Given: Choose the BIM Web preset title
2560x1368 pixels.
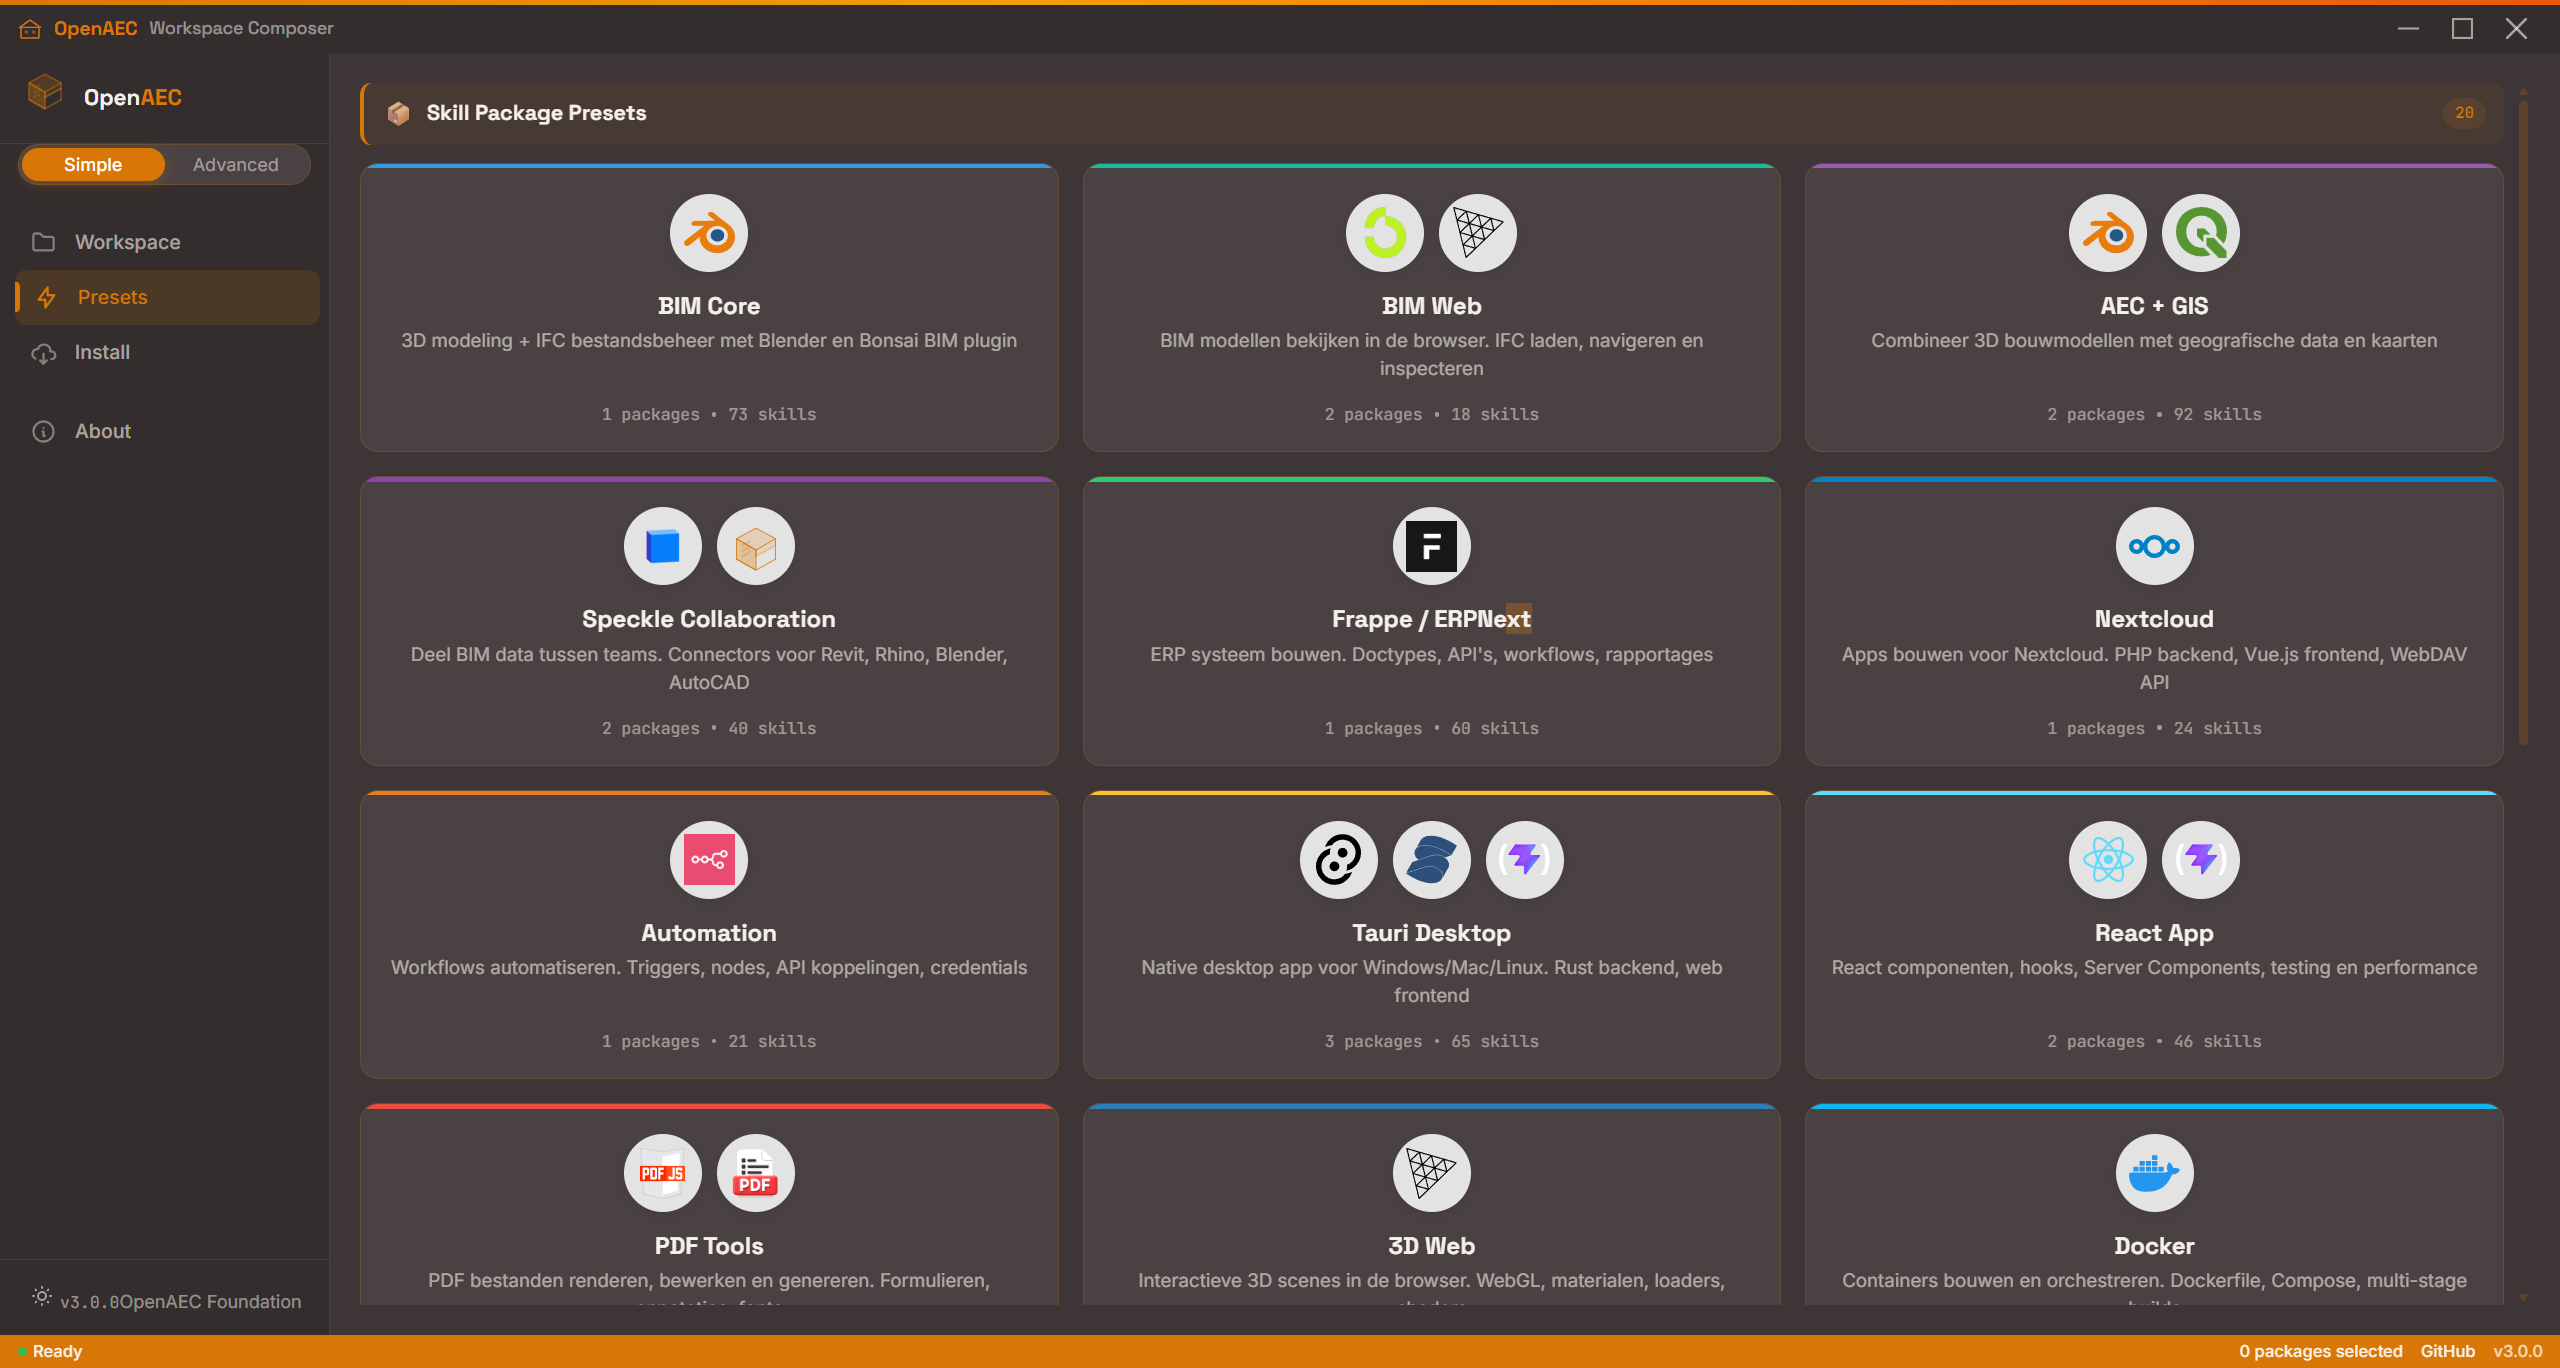Looking at the screenshot, I should pyautogui.click(x=1432, y=306).
